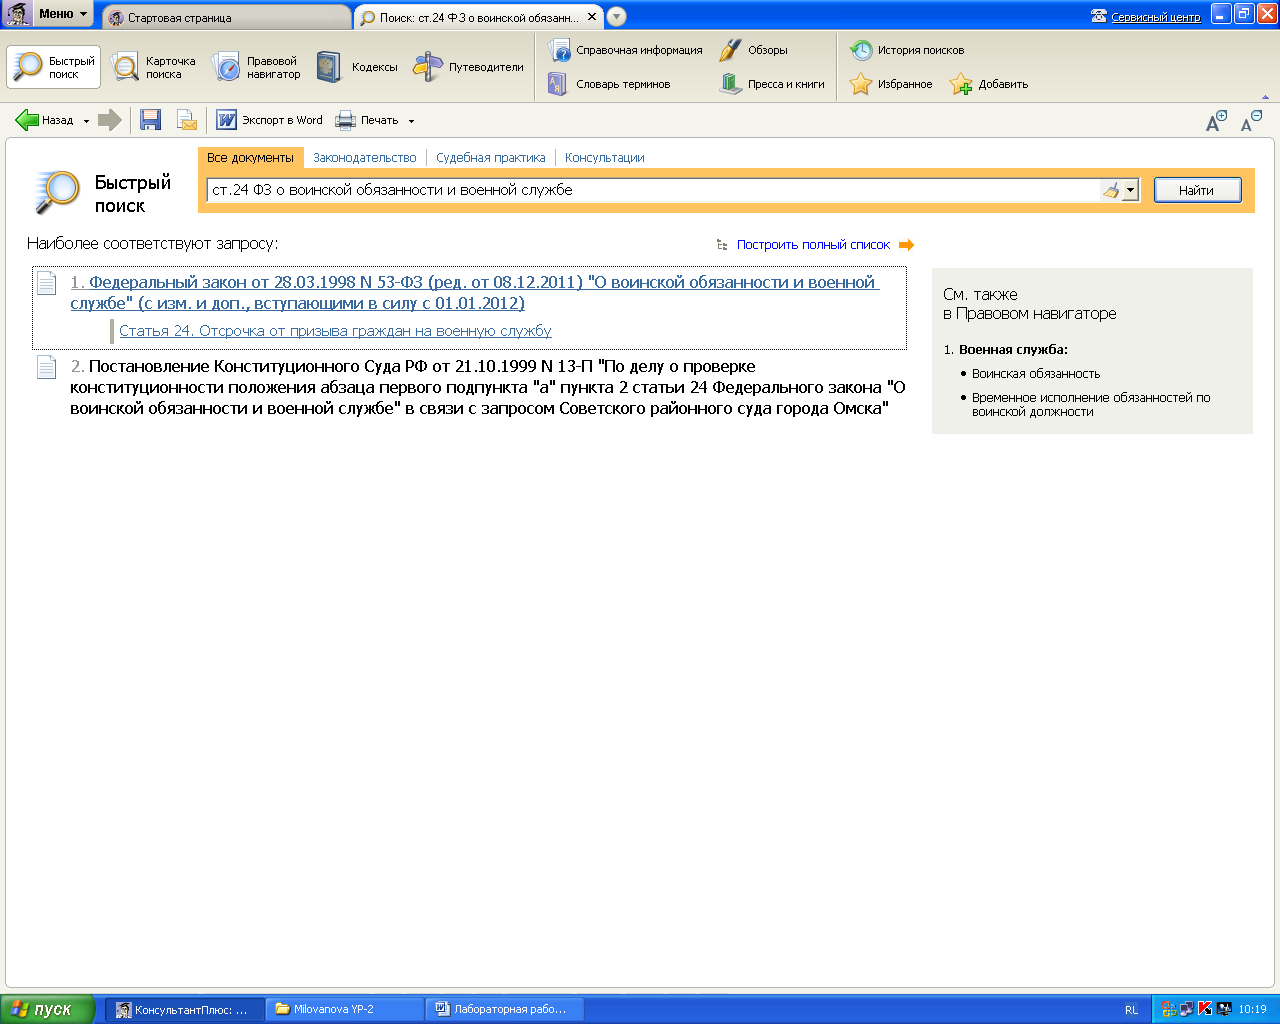This screenshot has height=1024, width=1280.
Task: Clear search field with eraser icon
Action: (1111, 190)
